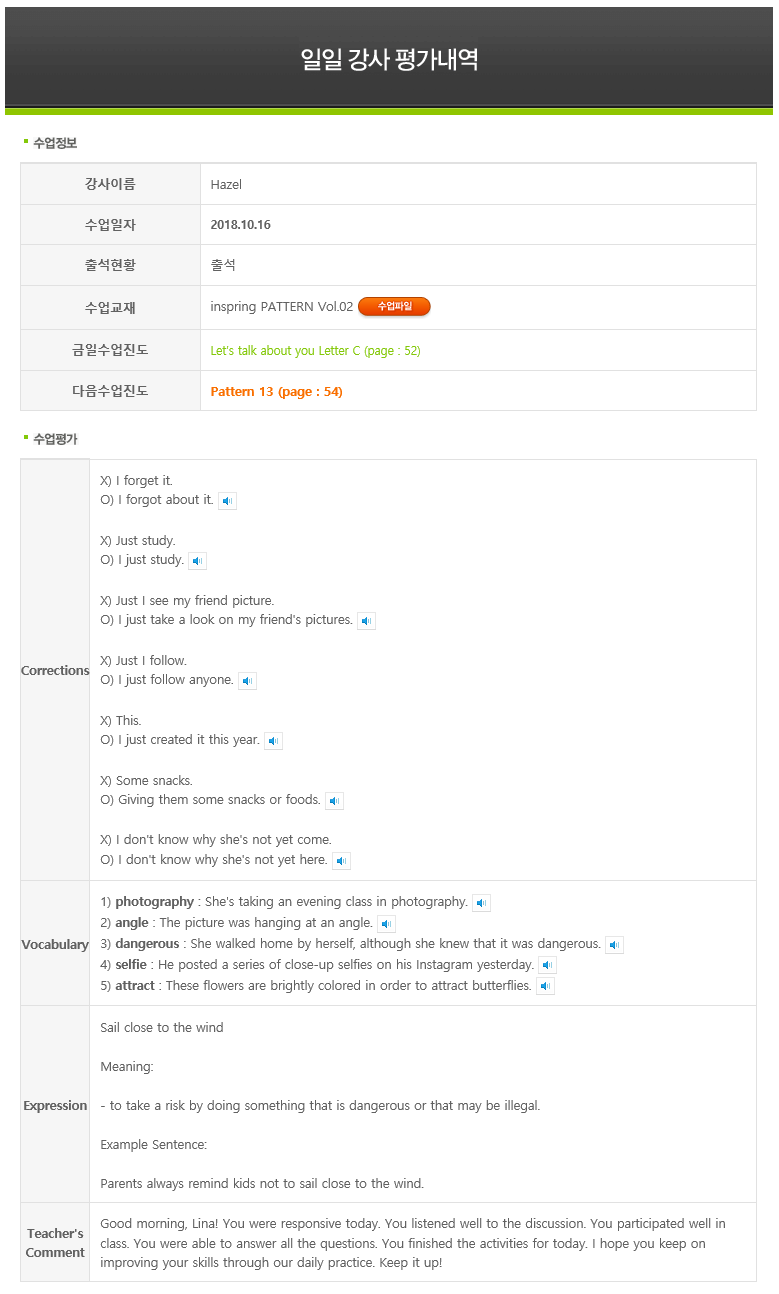
Task: Open Pattern 13 (page : 54) link
Action: tap(277, 392)
